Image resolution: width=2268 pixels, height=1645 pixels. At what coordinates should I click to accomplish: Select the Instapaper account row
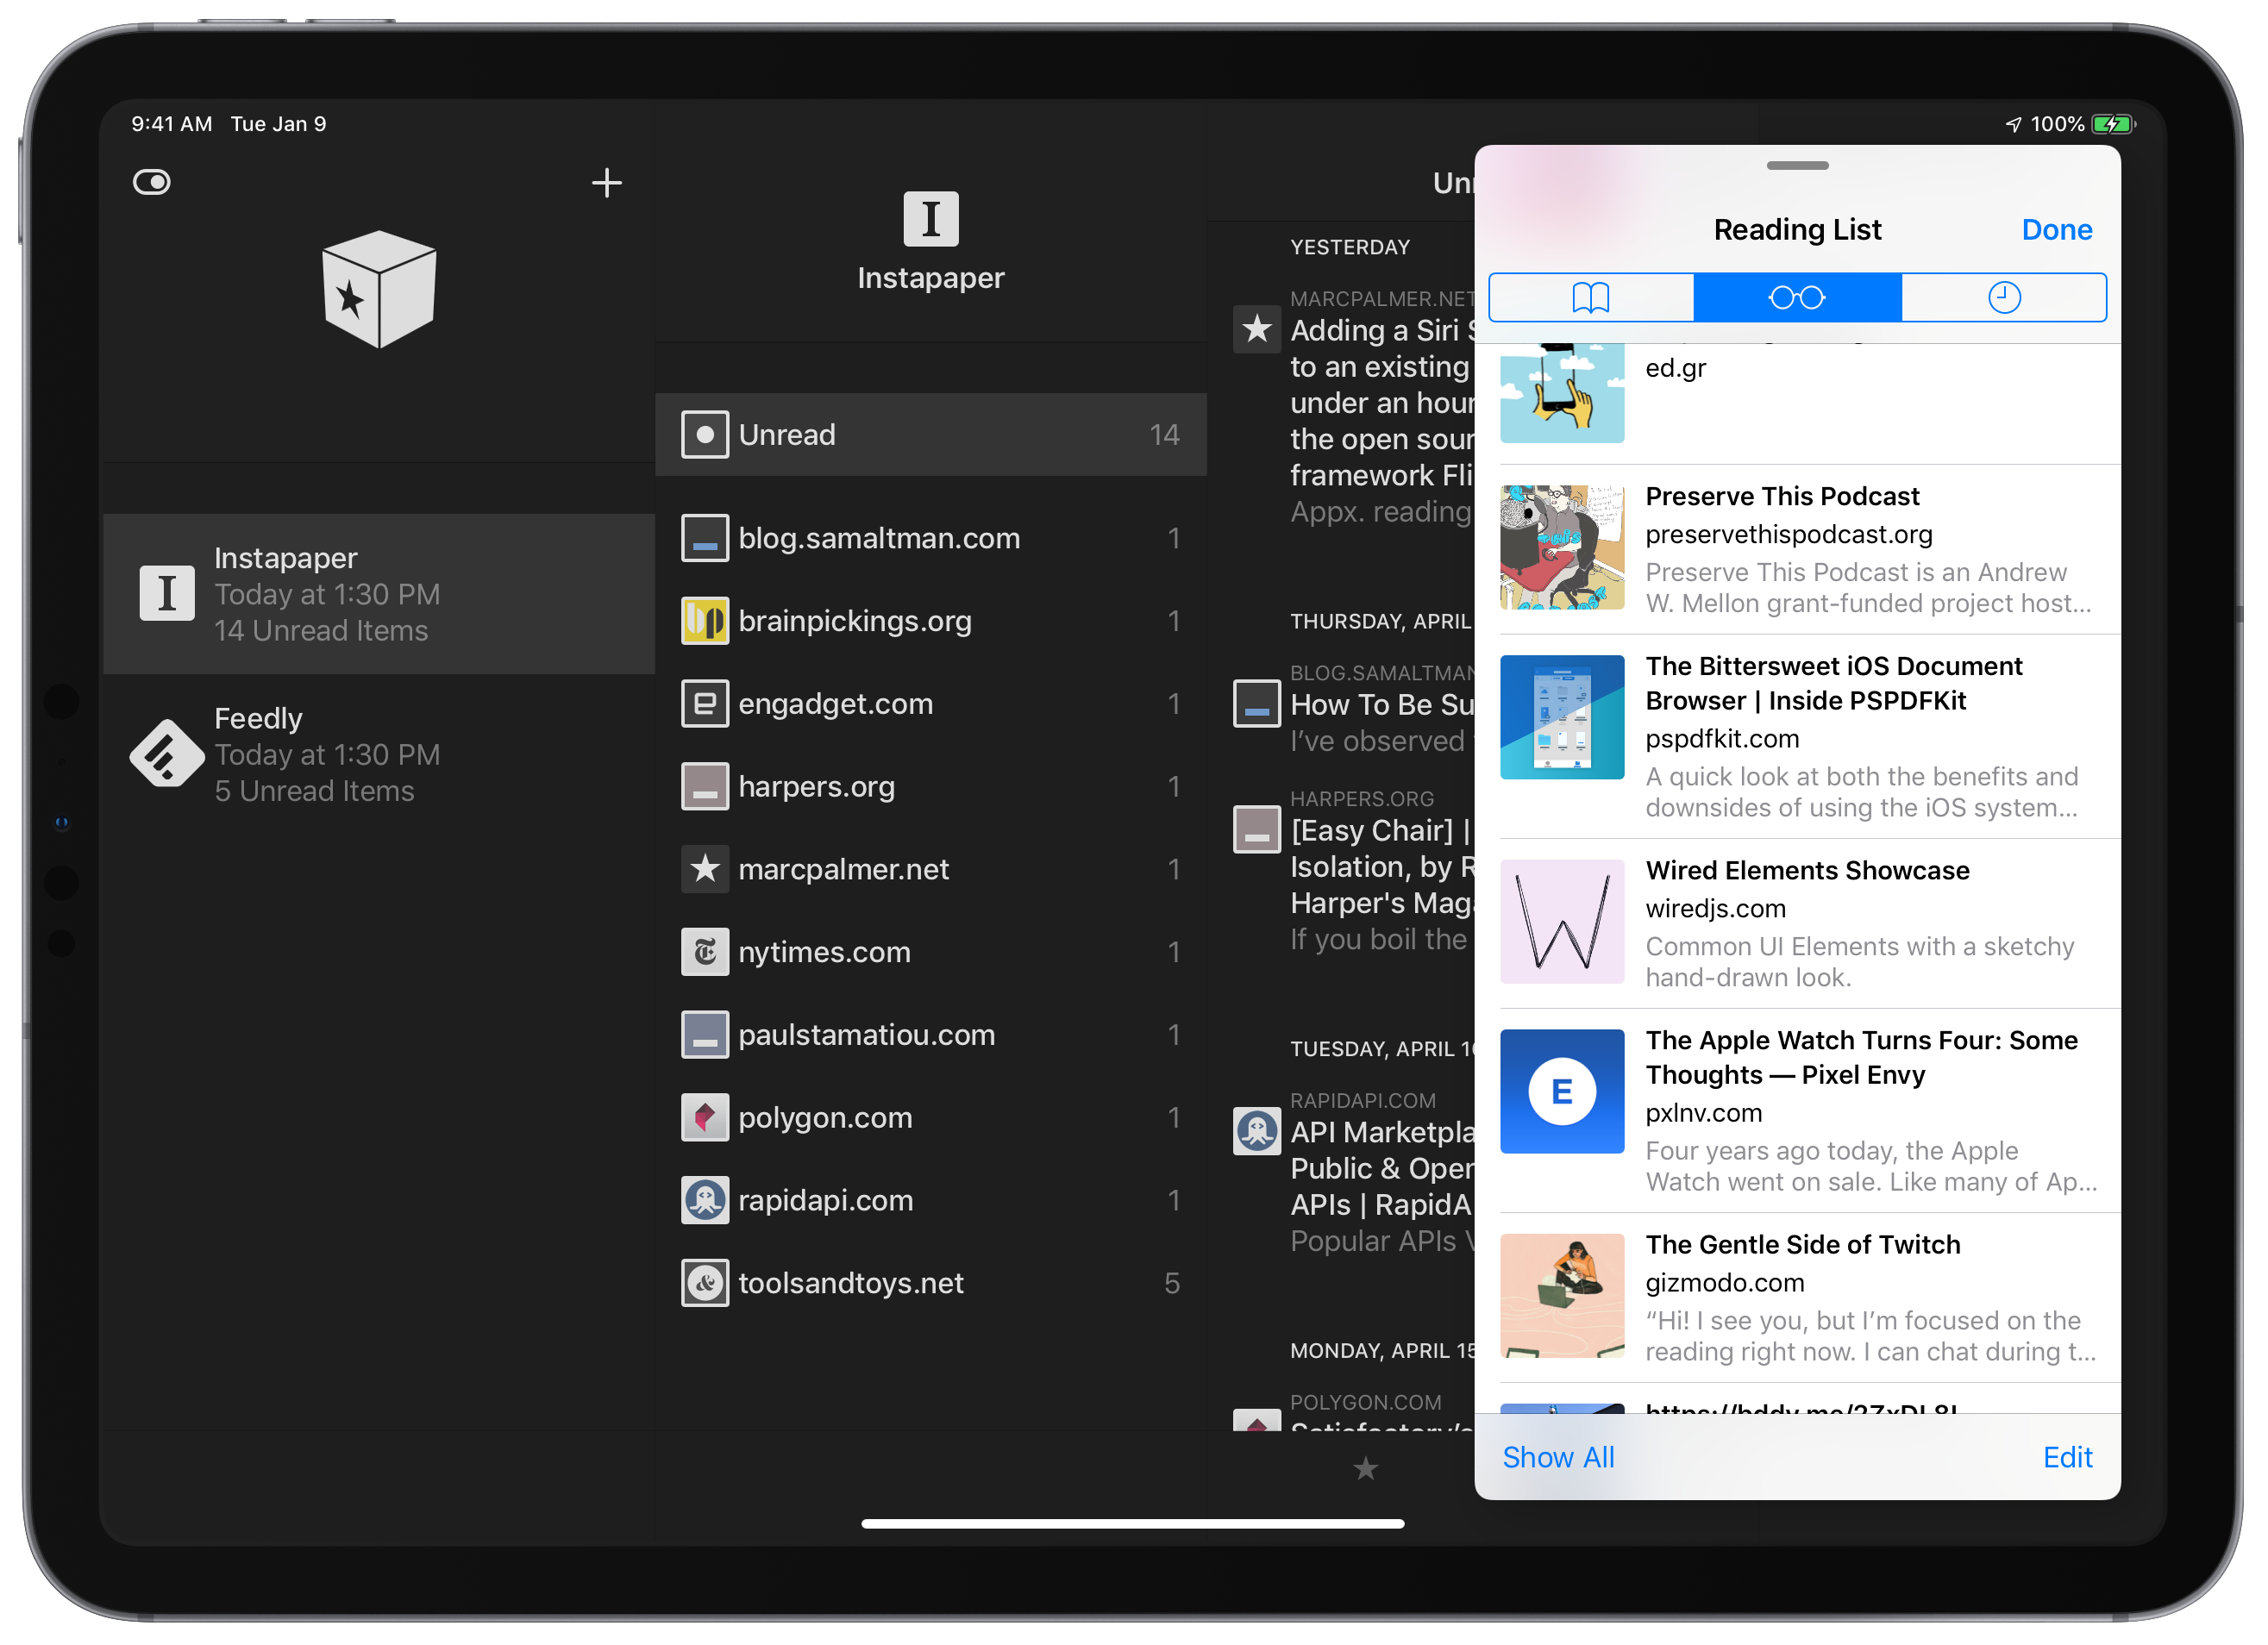click(379, 594)
